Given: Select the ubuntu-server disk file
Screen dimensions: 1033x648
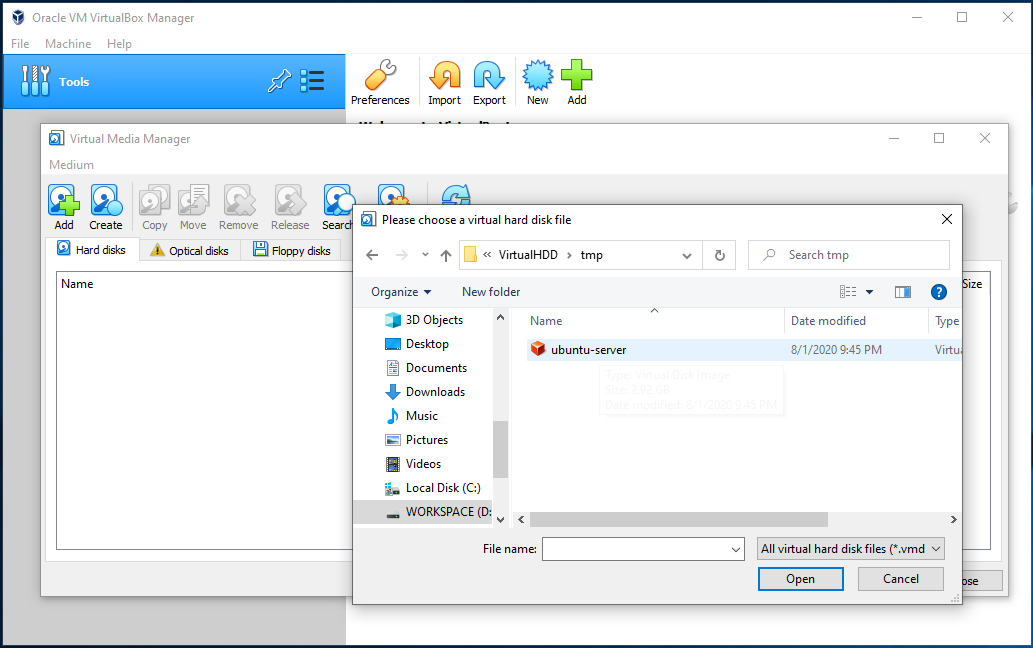Looking at the screenshot, I should coord(744,350).
